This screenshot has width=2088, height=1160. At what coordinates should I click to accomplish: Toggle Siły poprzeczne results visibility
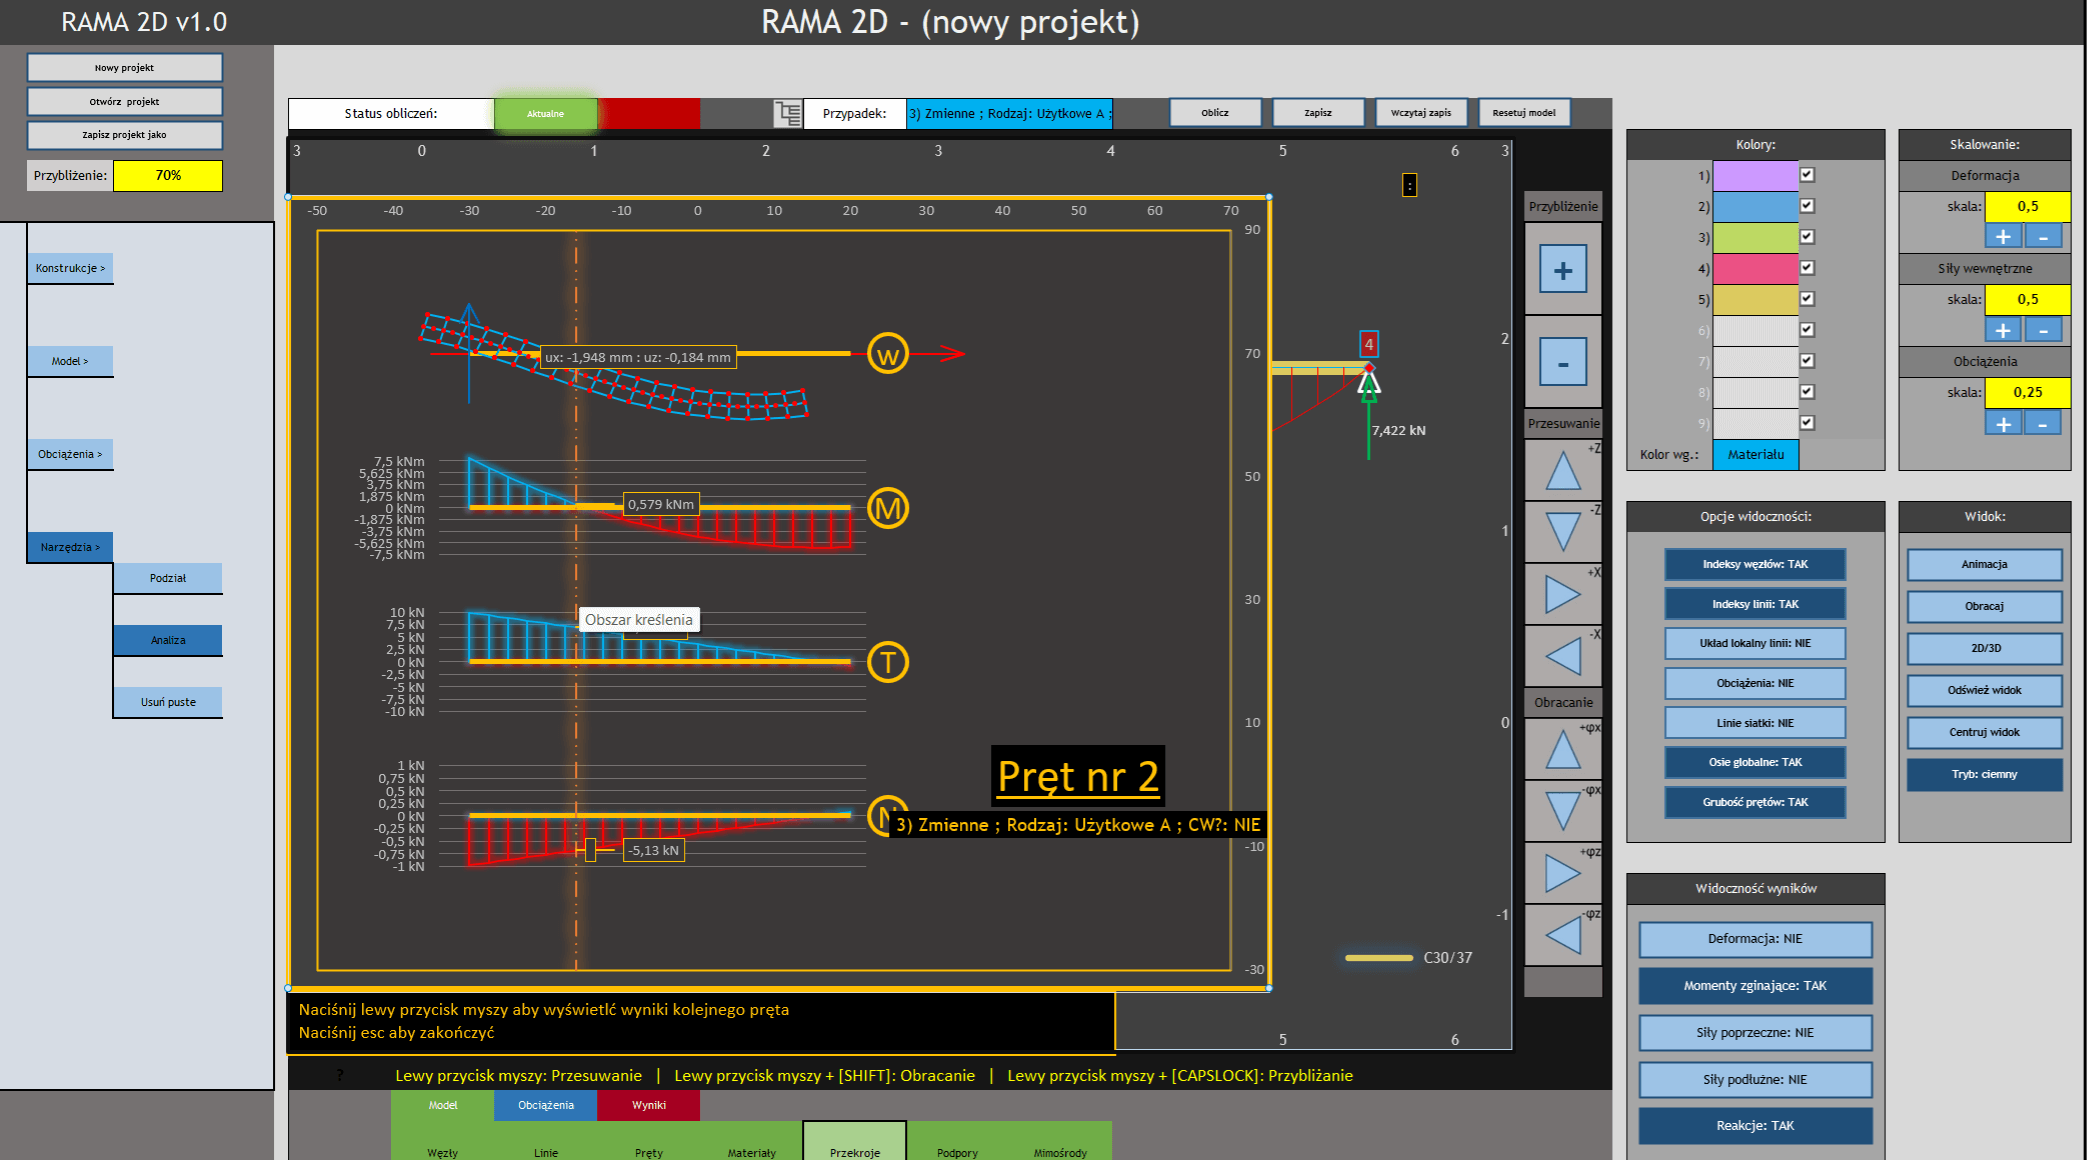point(1754,1033)
